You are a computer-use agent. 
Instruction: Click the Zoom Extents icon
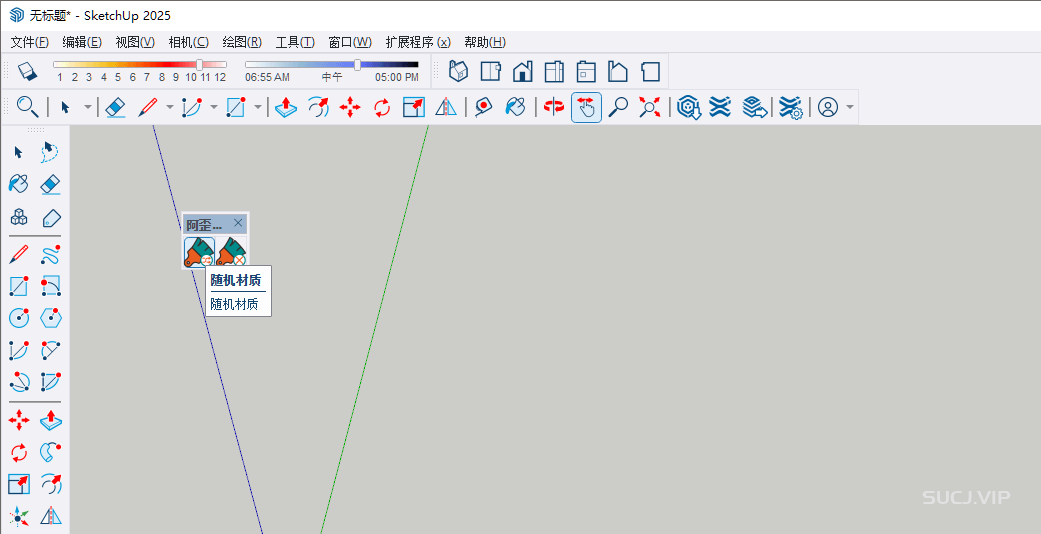650,107
